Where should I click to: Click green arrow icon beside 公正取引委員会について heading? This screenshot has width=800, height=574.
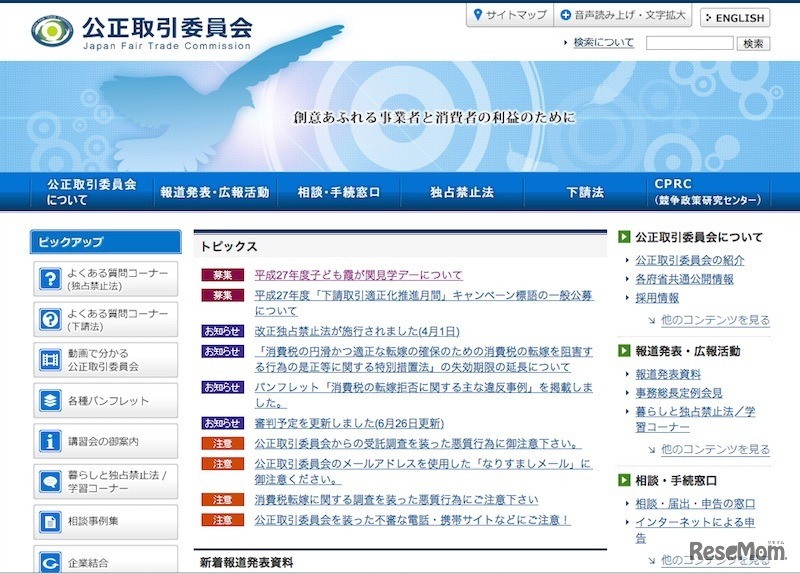624,237
